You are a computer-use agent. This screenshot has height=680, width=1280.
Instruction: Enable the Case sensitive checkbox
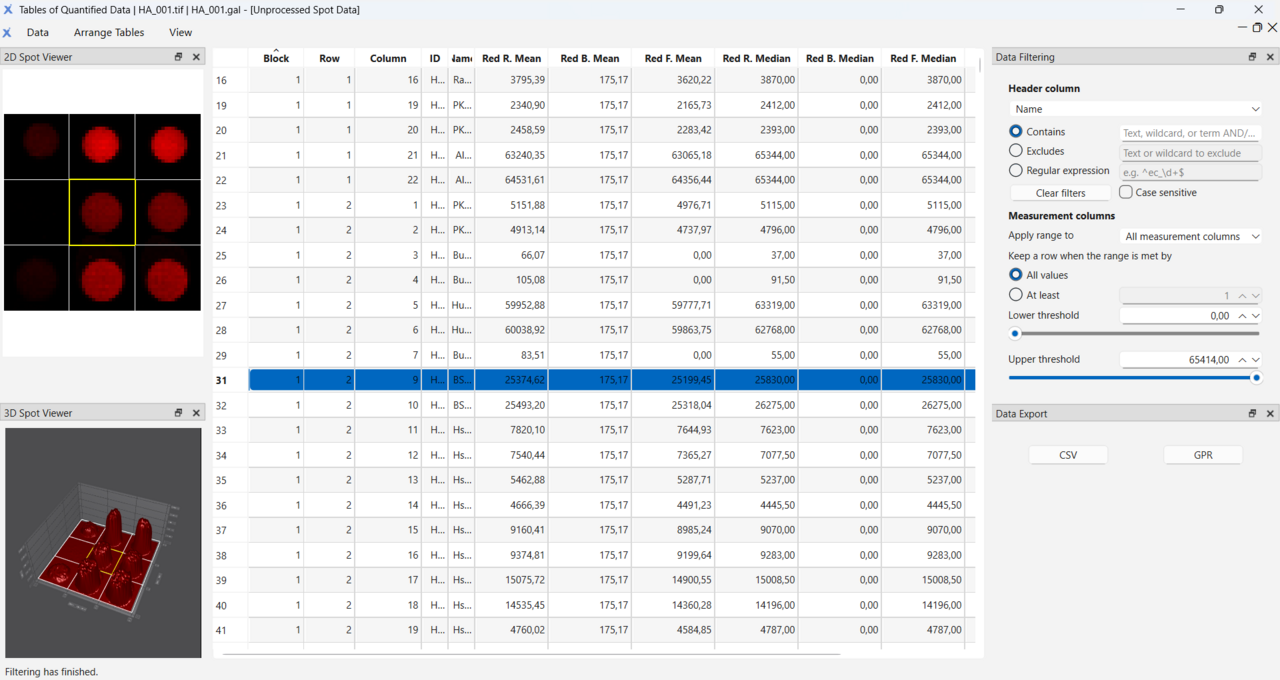coord(1126,192)
